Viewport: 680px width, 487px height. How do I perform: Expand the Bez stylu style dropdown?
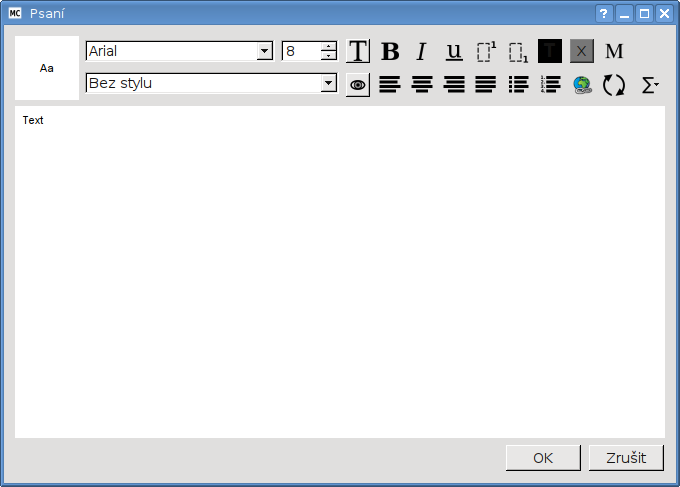tap(328, 83)
